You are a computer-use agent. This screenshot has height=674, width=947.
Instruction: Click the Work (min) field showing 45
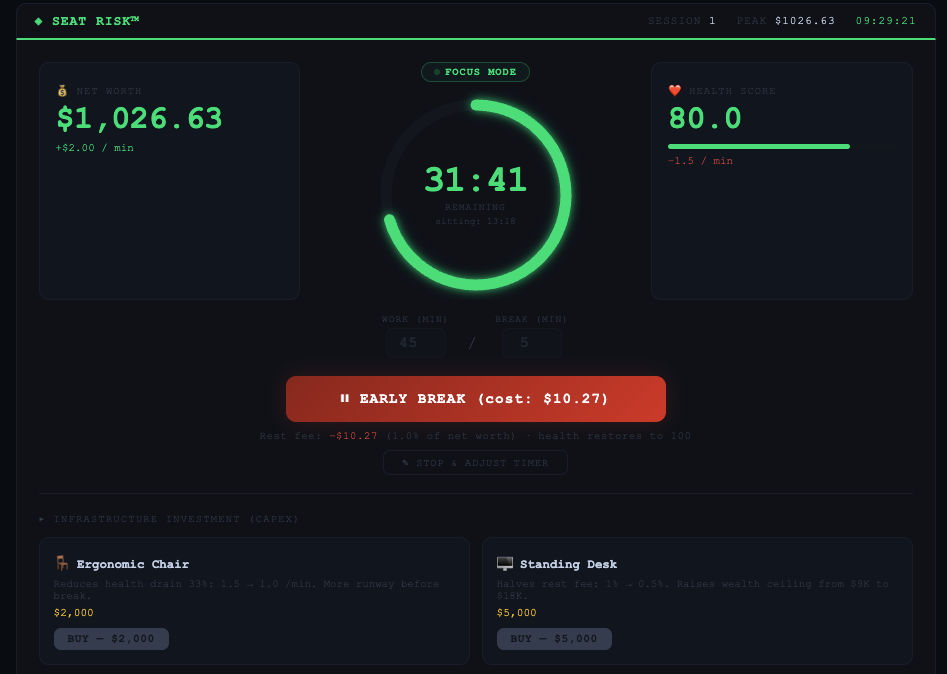pyautogui.click(x=416, y=342)
